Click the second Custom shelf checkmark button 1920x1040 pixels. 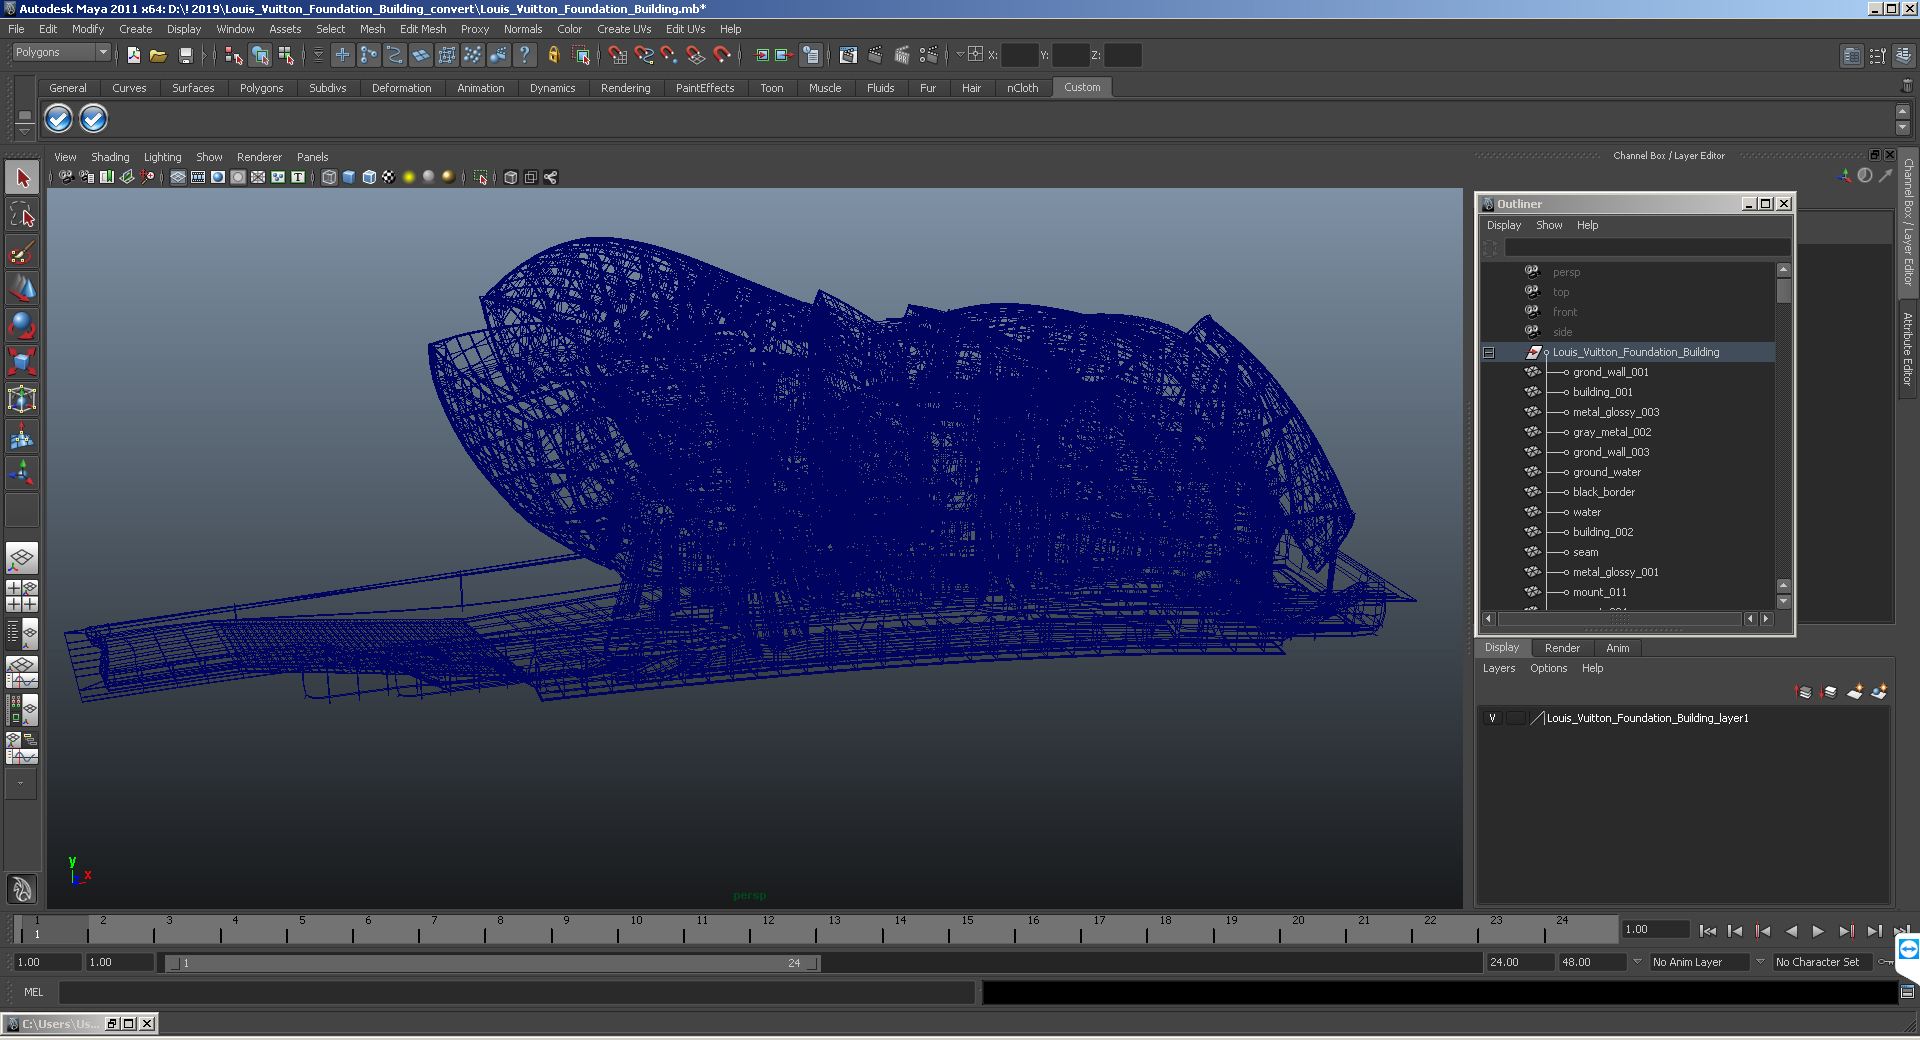point(93,119)
